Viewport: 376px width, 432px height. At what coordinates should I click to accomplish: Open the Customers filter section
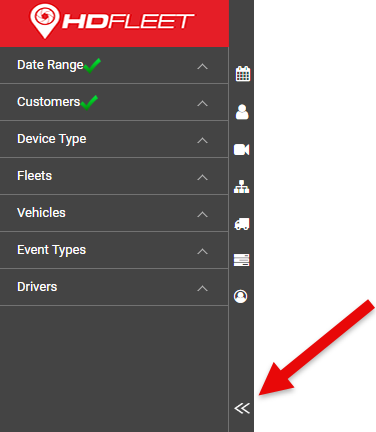click(x=114, y=102)
